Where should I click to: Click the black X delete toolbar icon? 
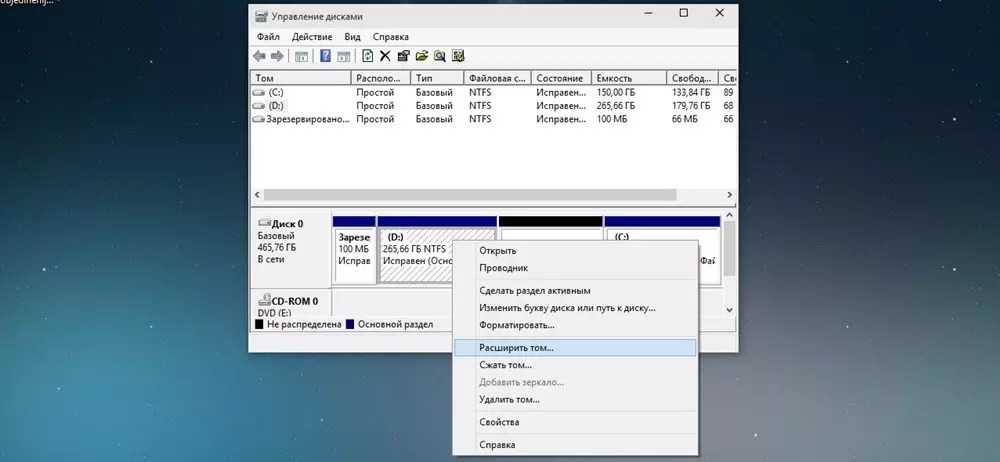(x=385, y=56)
